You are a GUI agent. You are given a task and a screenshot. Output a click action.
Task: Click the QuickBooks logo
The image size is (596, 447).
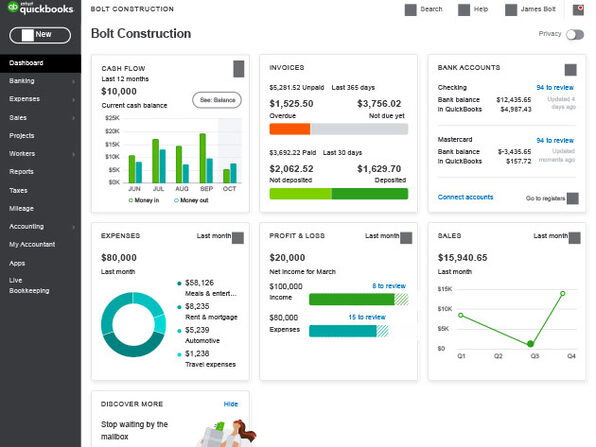[x=41, y=8]
